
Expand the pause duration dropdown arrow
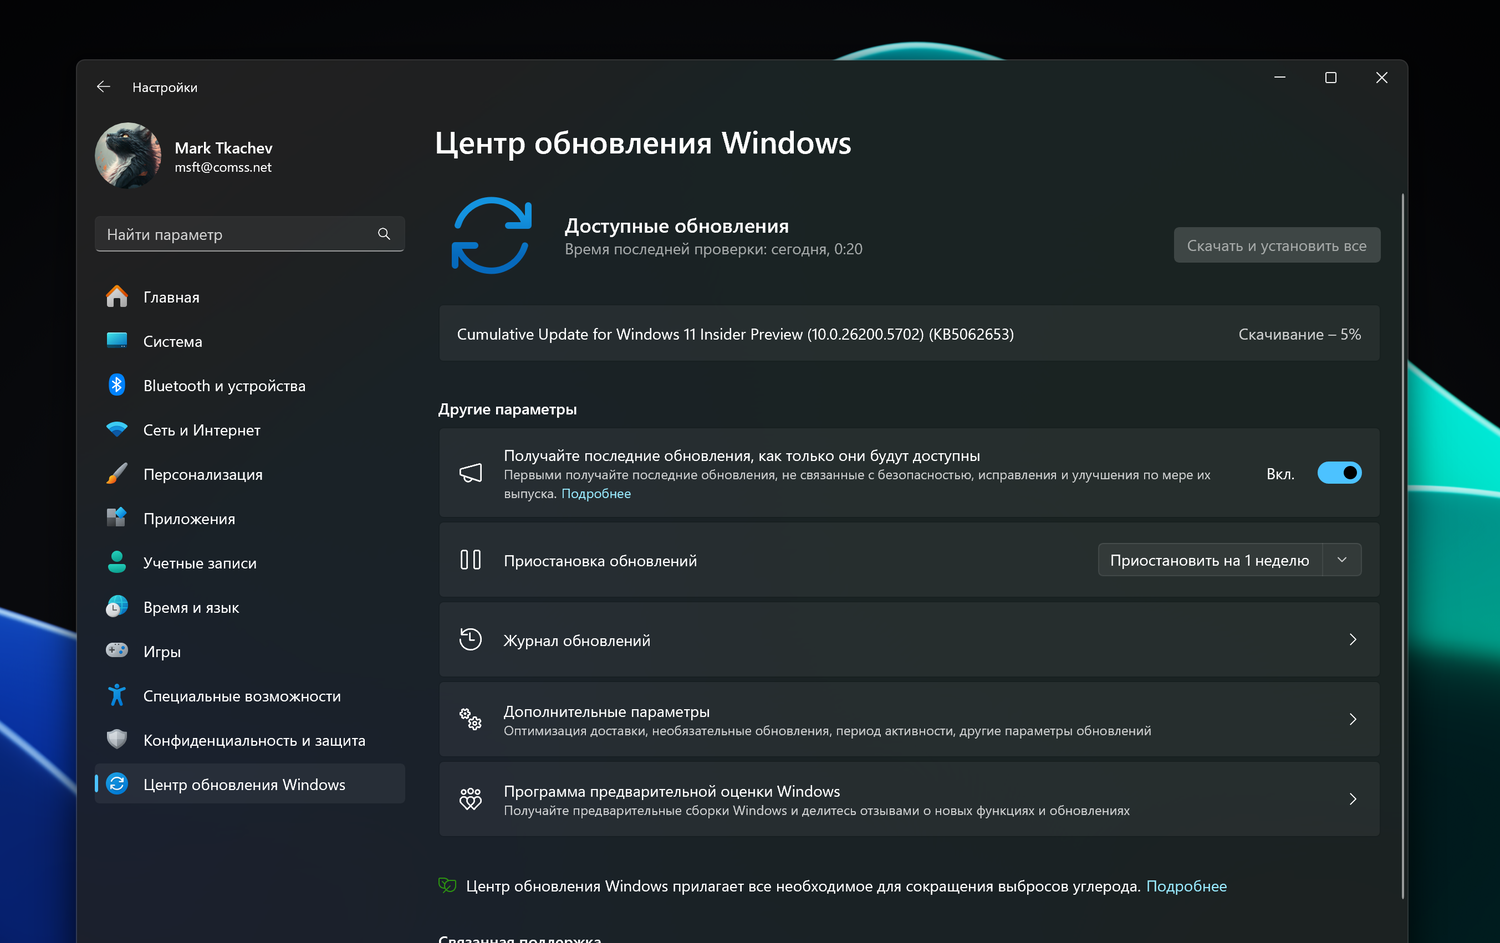pyautogui.click(x=1342, y=560)
